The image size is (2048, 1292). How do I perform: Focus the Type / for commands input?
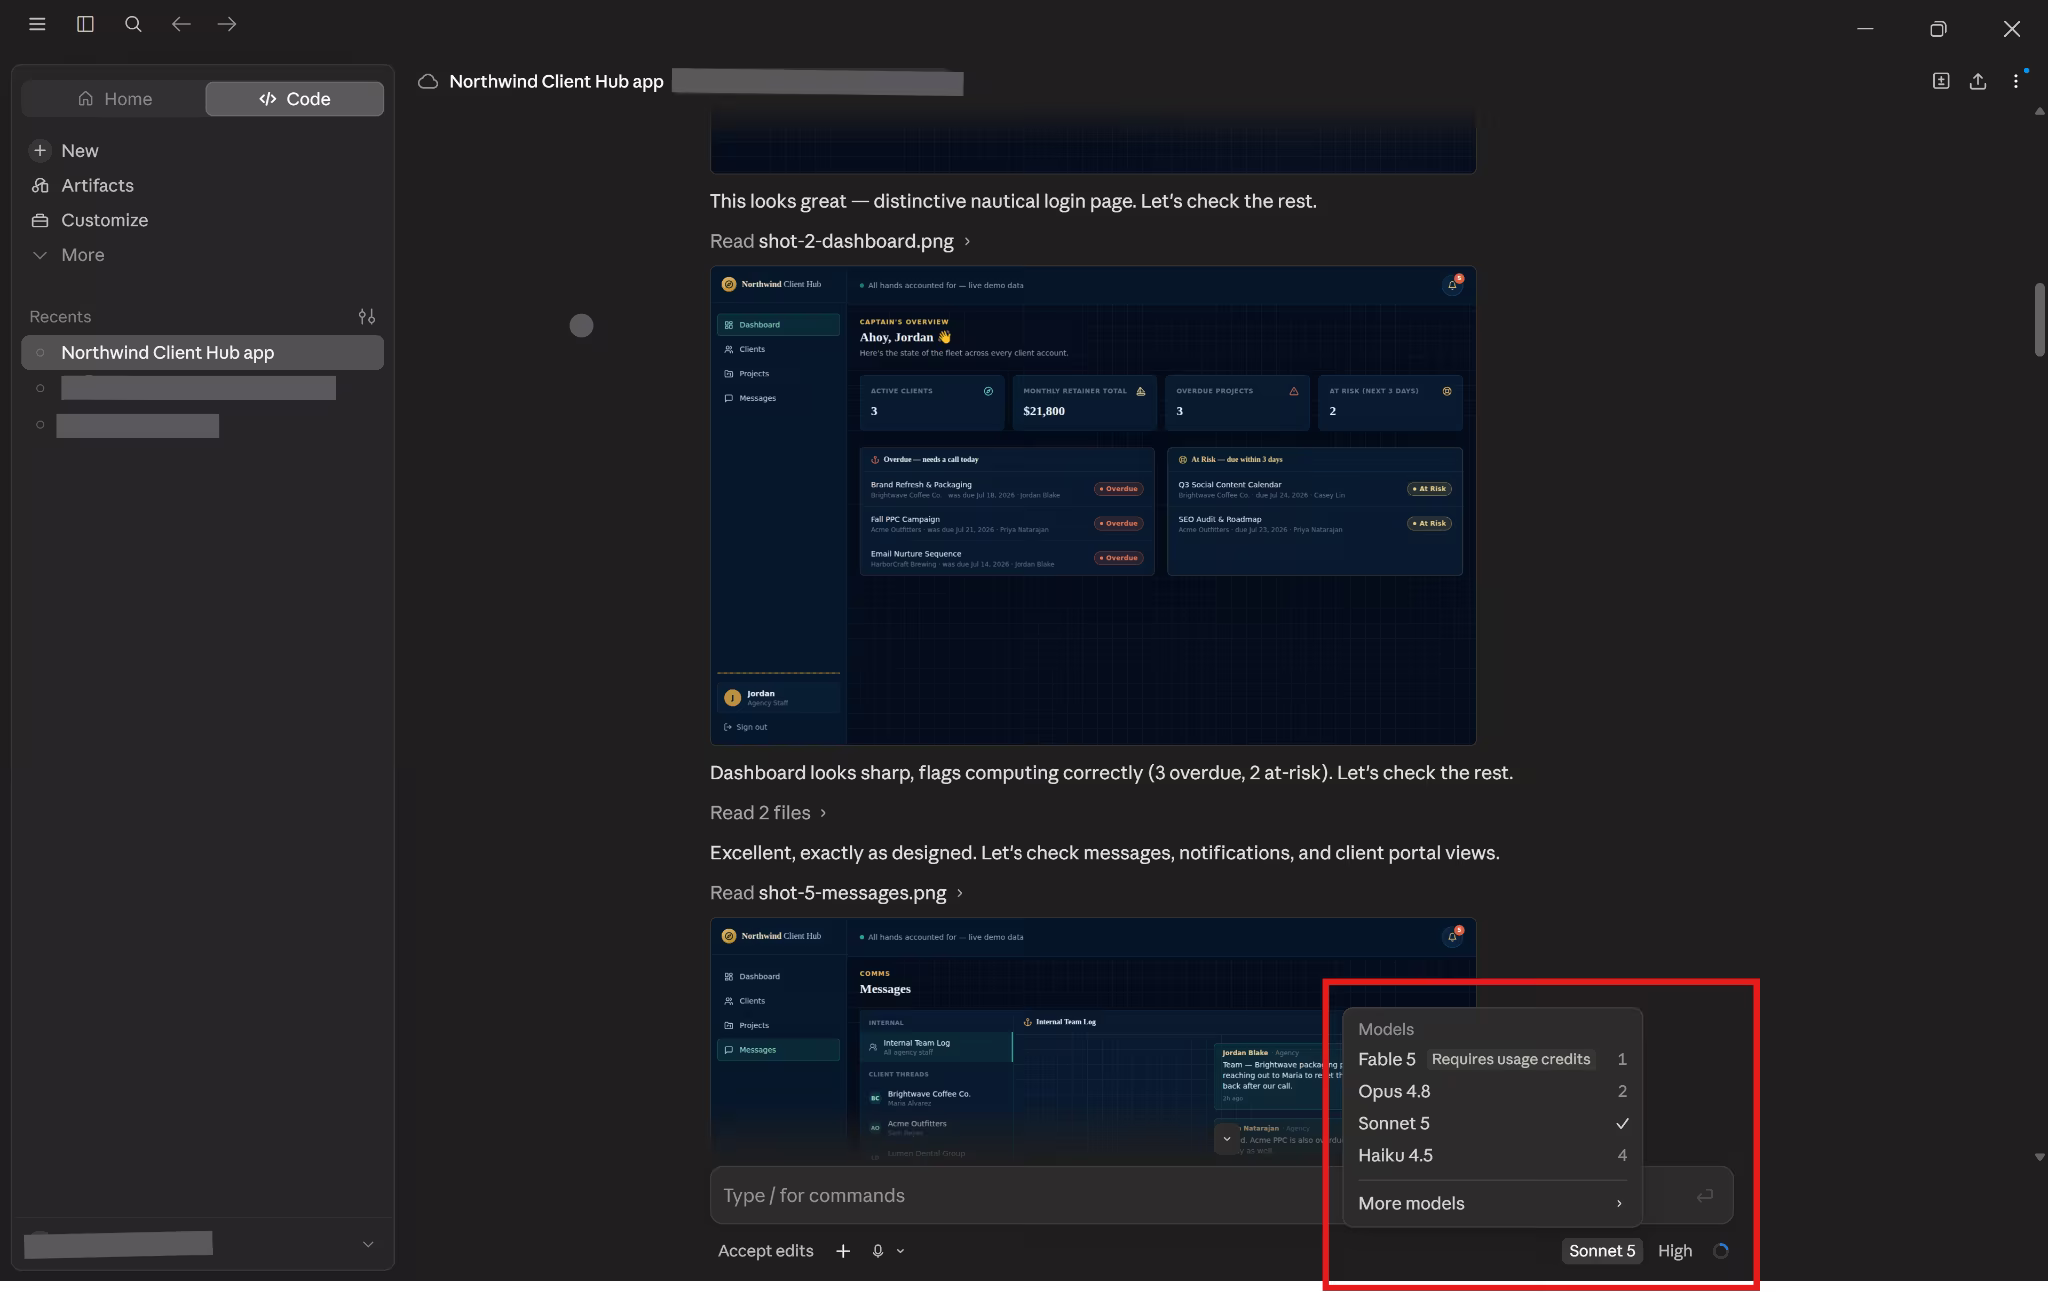[x=1026, y=1196]
